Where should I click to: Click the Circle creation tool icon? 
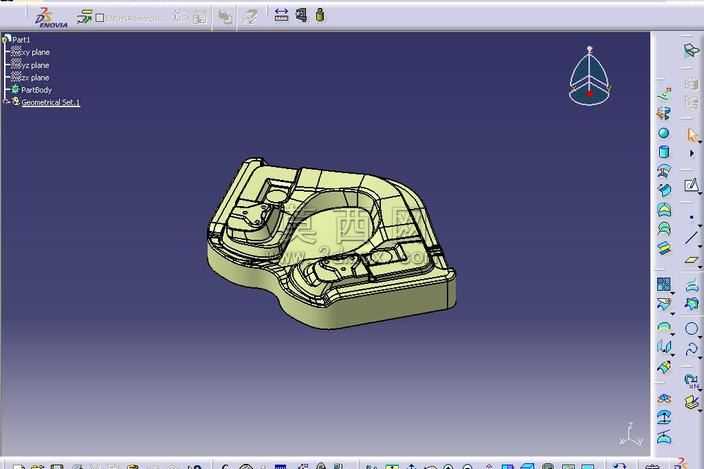coord(691,329)
